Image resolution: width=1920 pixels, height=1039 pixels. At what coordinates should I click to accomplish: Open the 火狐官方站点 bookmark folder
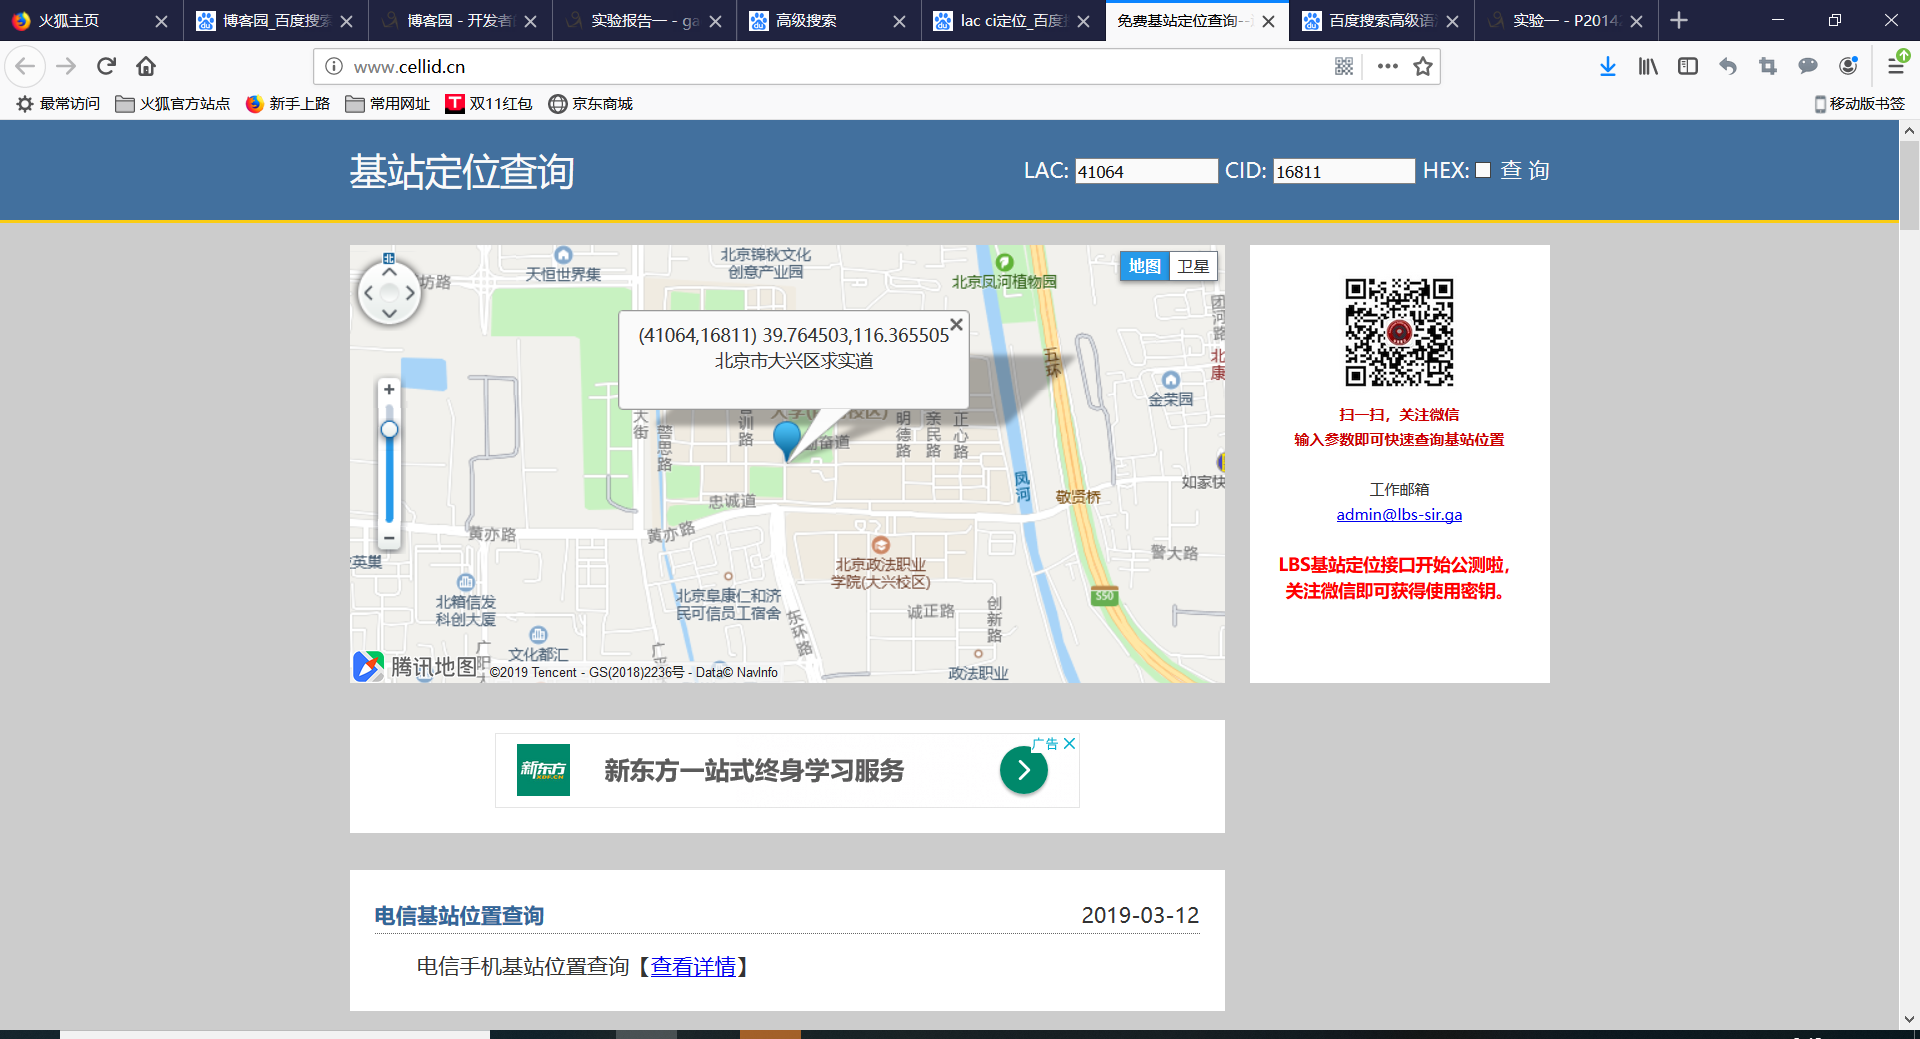click(x=172, y=104)
